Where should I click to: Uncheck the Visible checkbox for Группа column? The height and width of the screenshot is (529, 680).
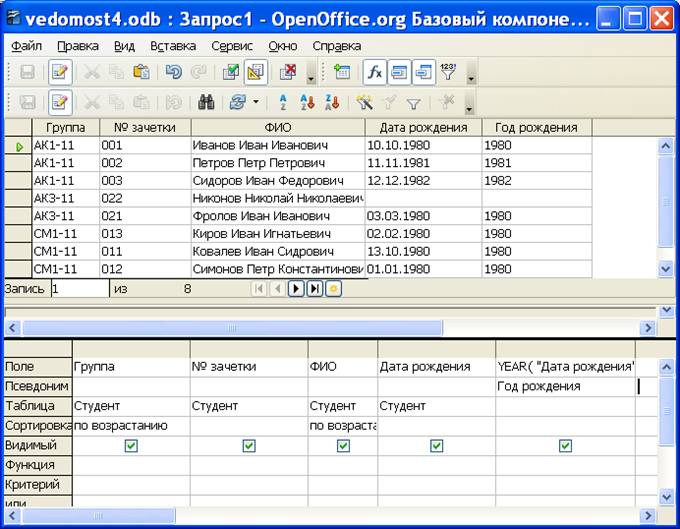pos(131,446)
